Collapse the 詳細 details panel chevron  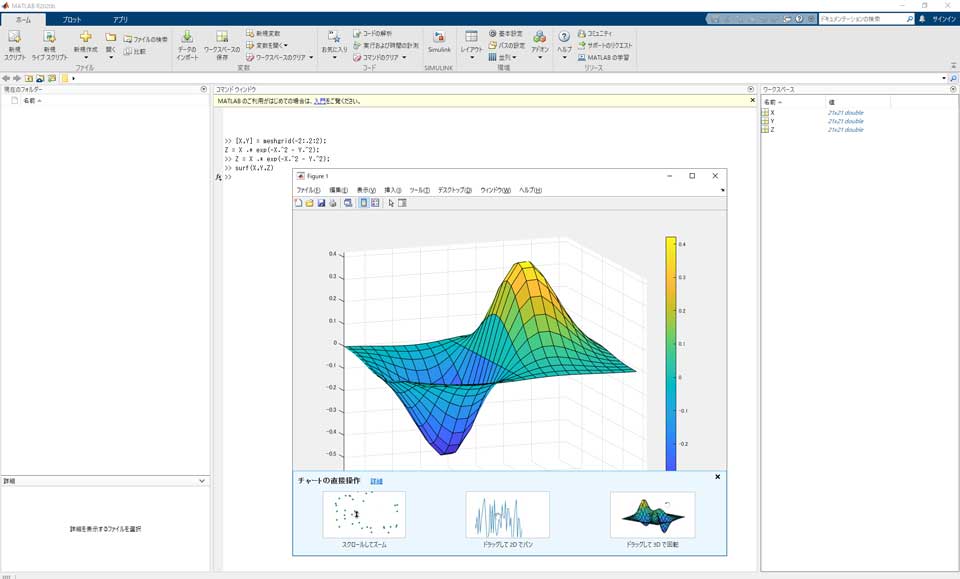(202, 481)
